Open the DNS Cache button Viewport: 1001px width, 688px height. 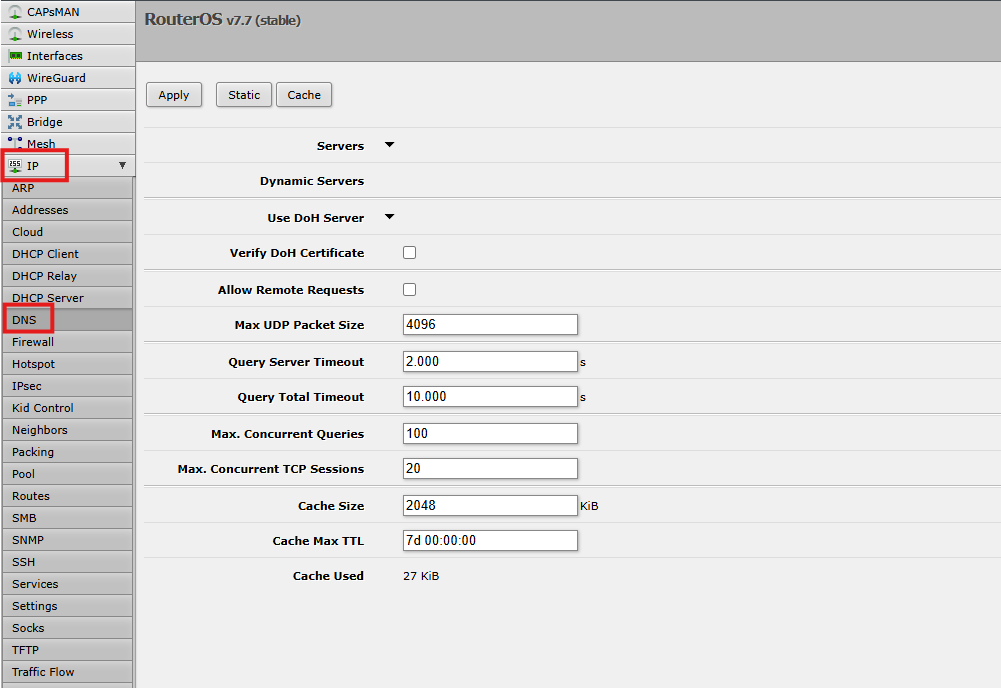point(304,95)
